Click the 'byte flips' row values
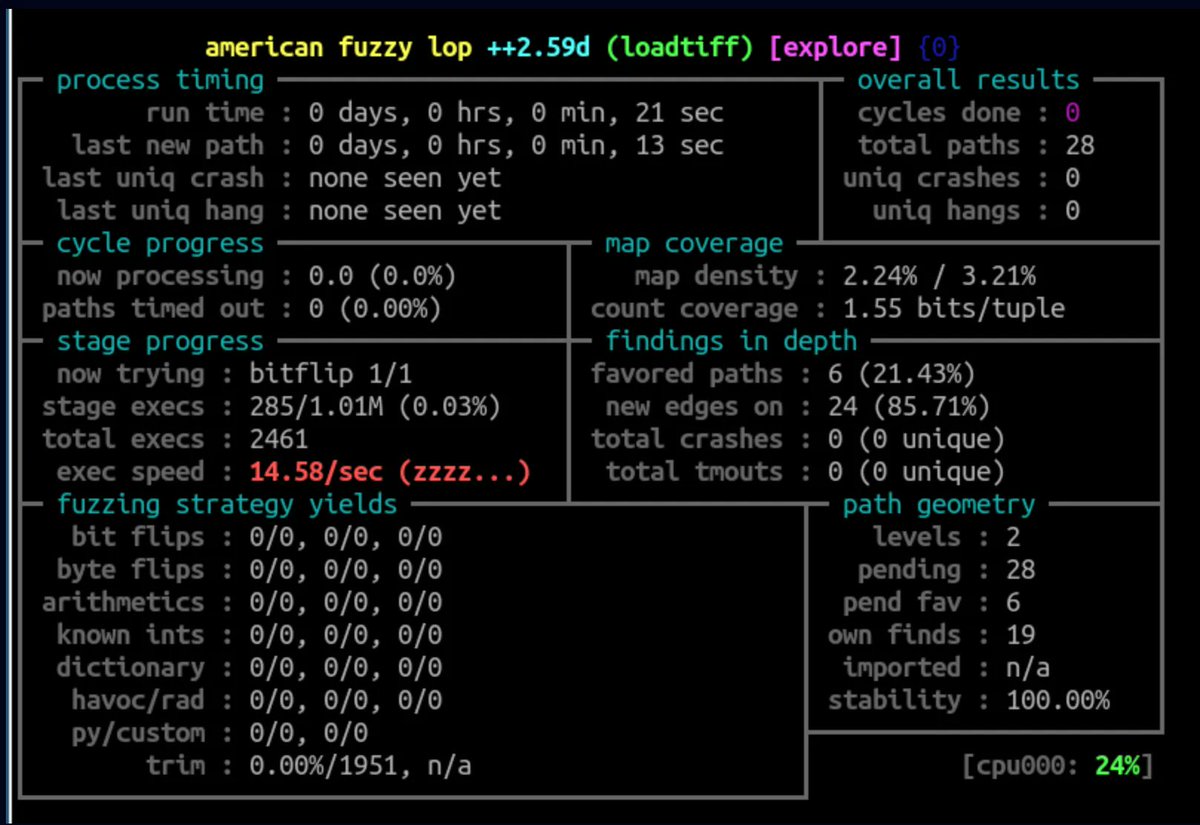 [x=345, y=570]
